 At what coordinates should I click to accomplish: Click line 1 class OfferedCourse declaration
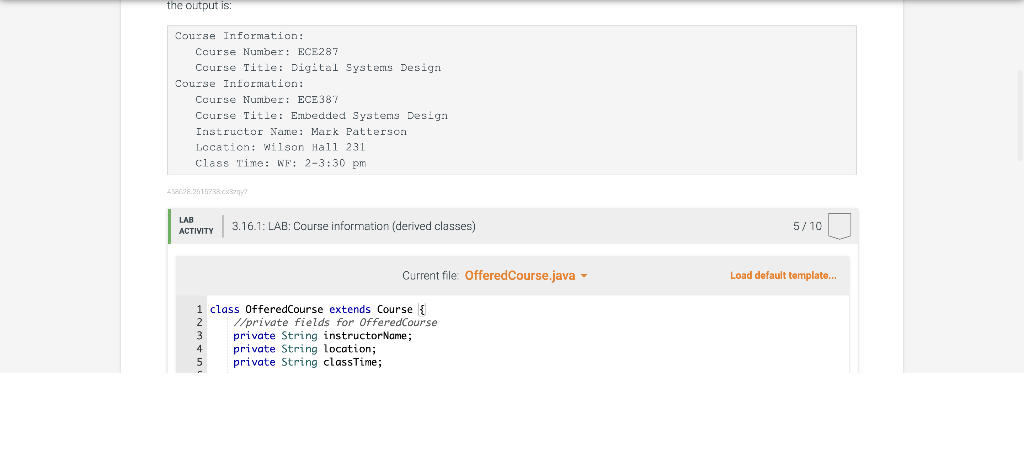317,309
